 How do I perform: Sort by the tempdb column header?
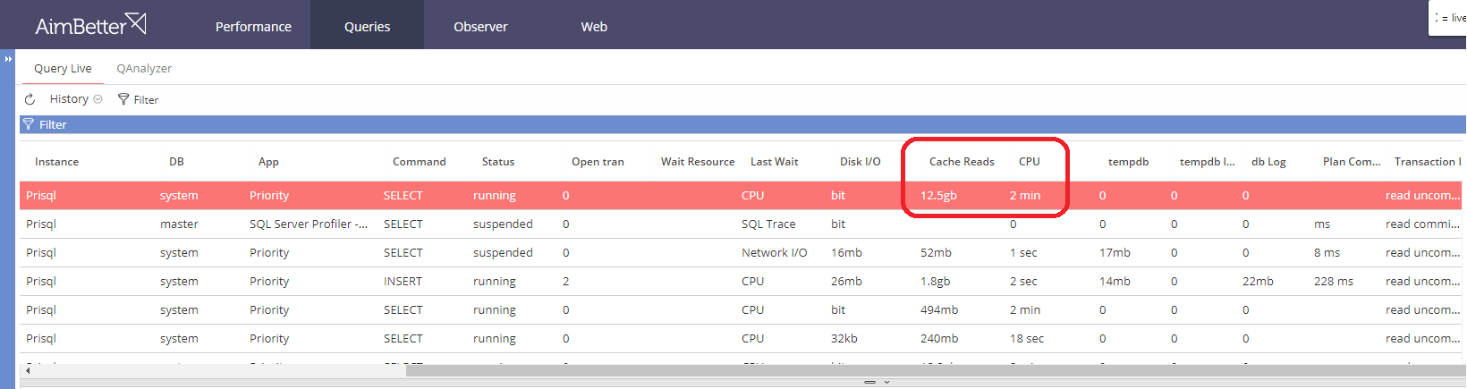[x=1127, y=161]
